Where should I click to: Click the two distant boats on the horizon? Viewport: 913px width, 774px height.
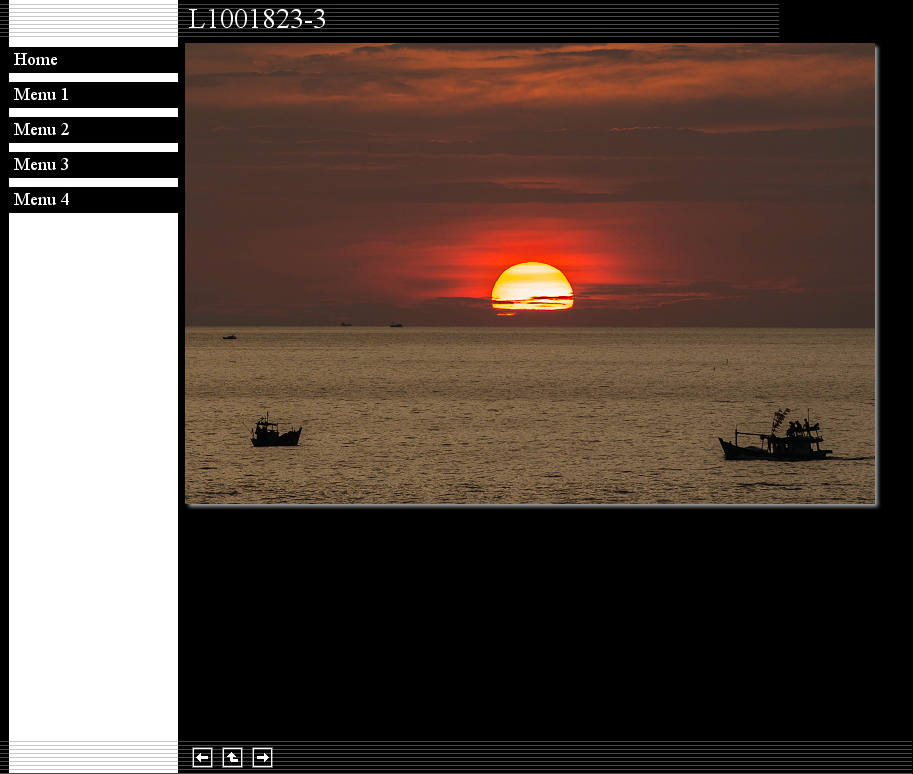point(370,324)
